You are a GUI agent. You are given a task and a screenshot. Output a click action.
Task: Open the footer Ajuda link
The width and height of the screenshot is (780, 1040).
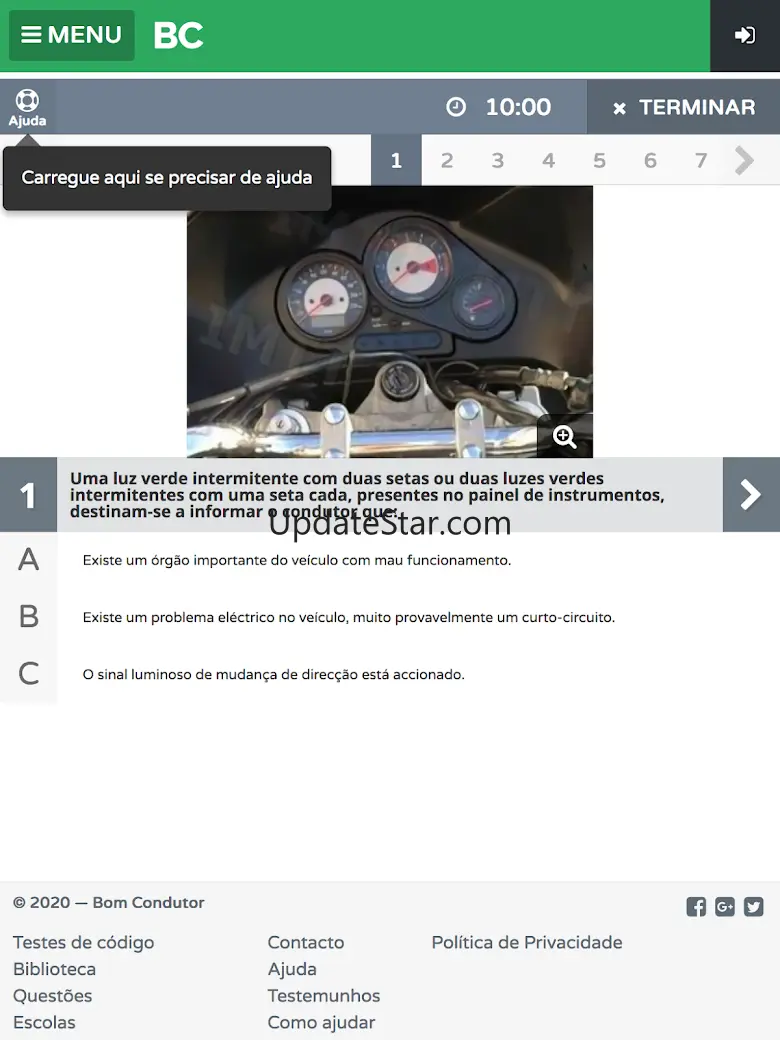click(292, 969)
